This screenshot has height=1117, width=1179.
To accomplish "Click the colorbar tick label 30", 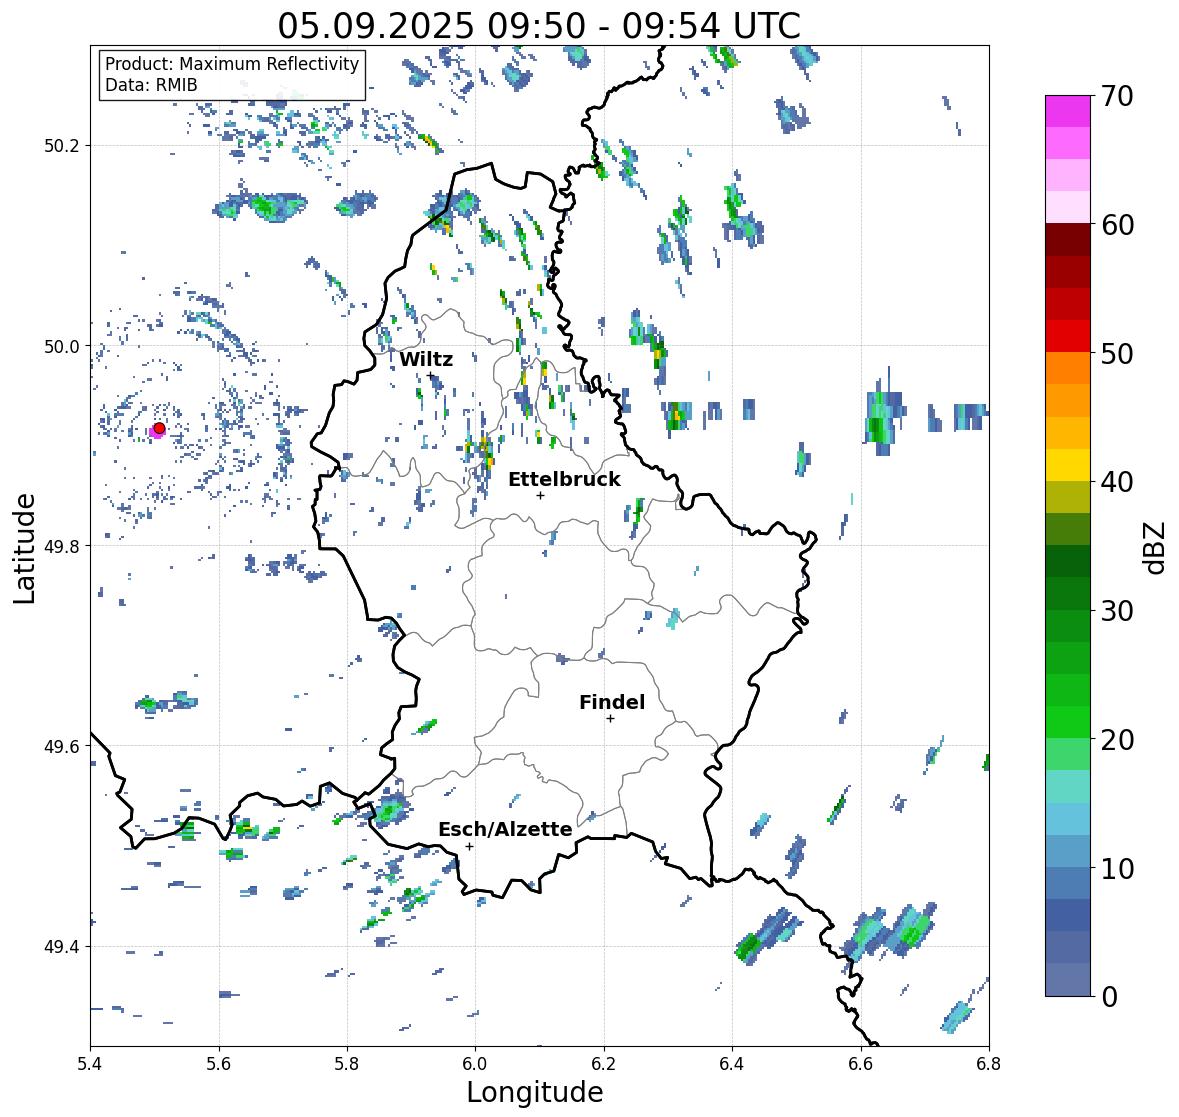I will point(1117,611).
